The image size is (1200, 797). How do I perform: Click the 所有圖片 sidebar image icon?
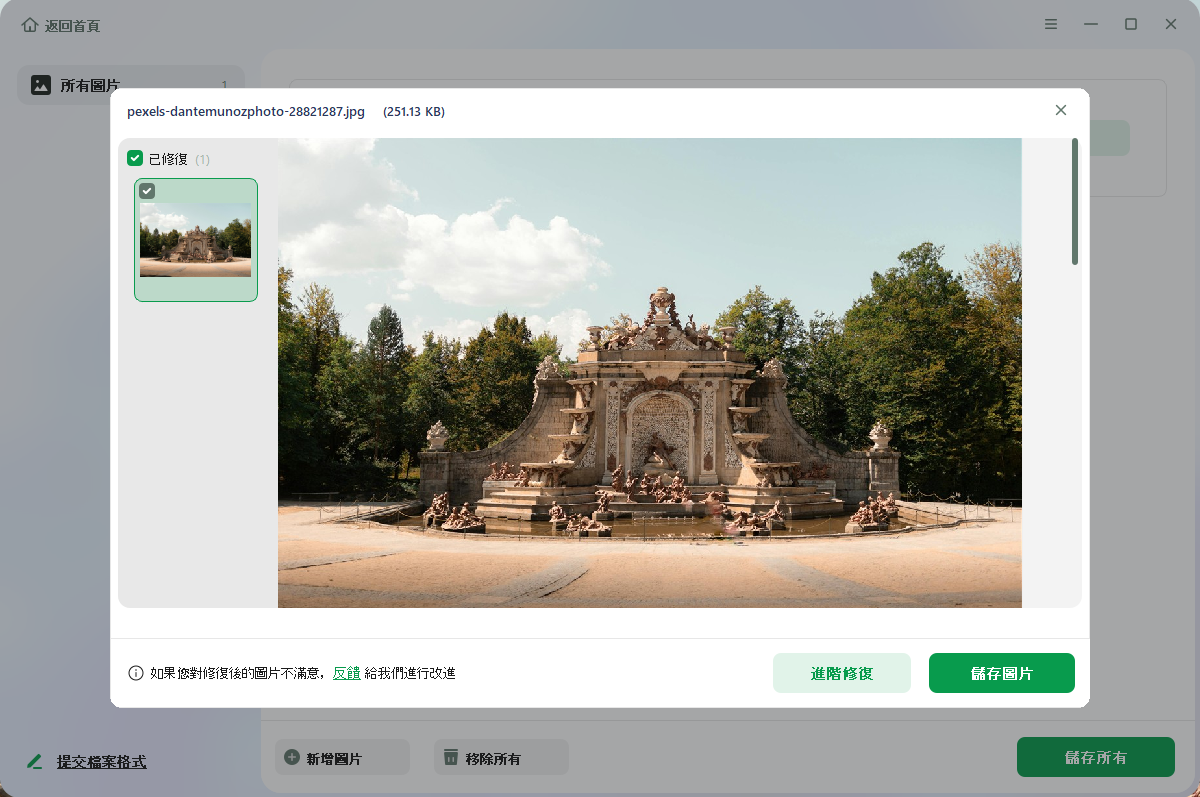pyautogui.click(x=41, y=85)
